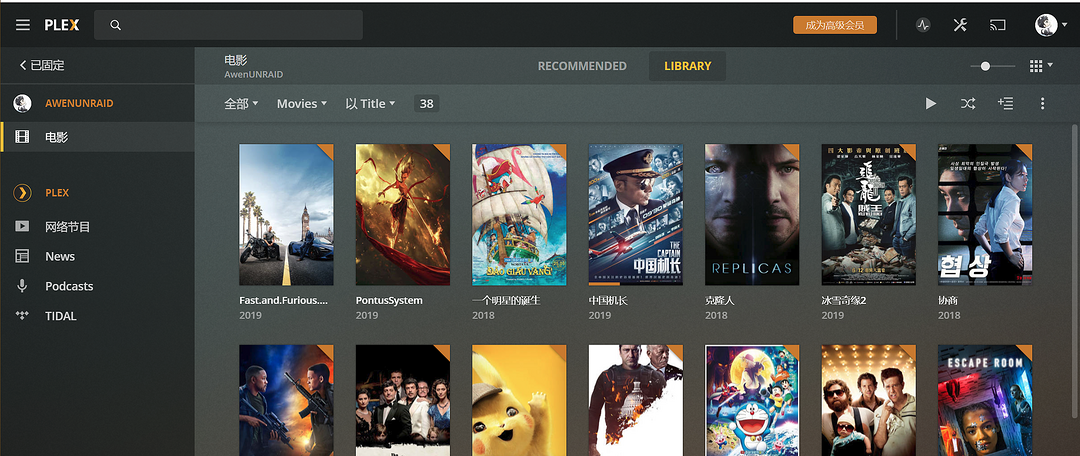Open the Replicas poster
The image size is (1080, 456).
tap(752, 215)
